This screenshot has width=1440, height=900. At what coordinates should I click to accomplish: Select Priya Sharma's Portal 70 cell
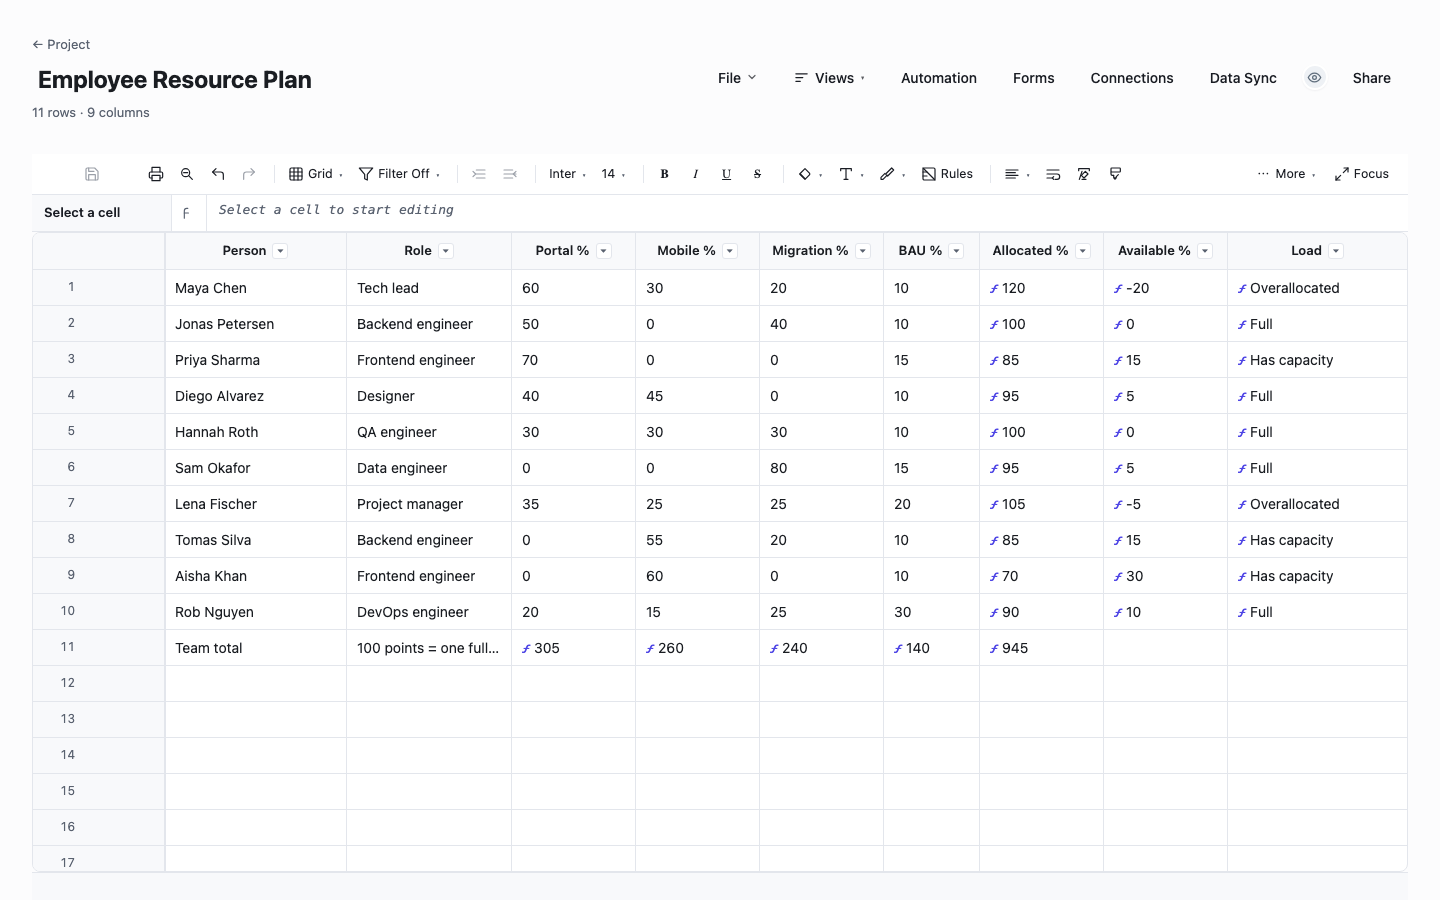coord(573,360)
